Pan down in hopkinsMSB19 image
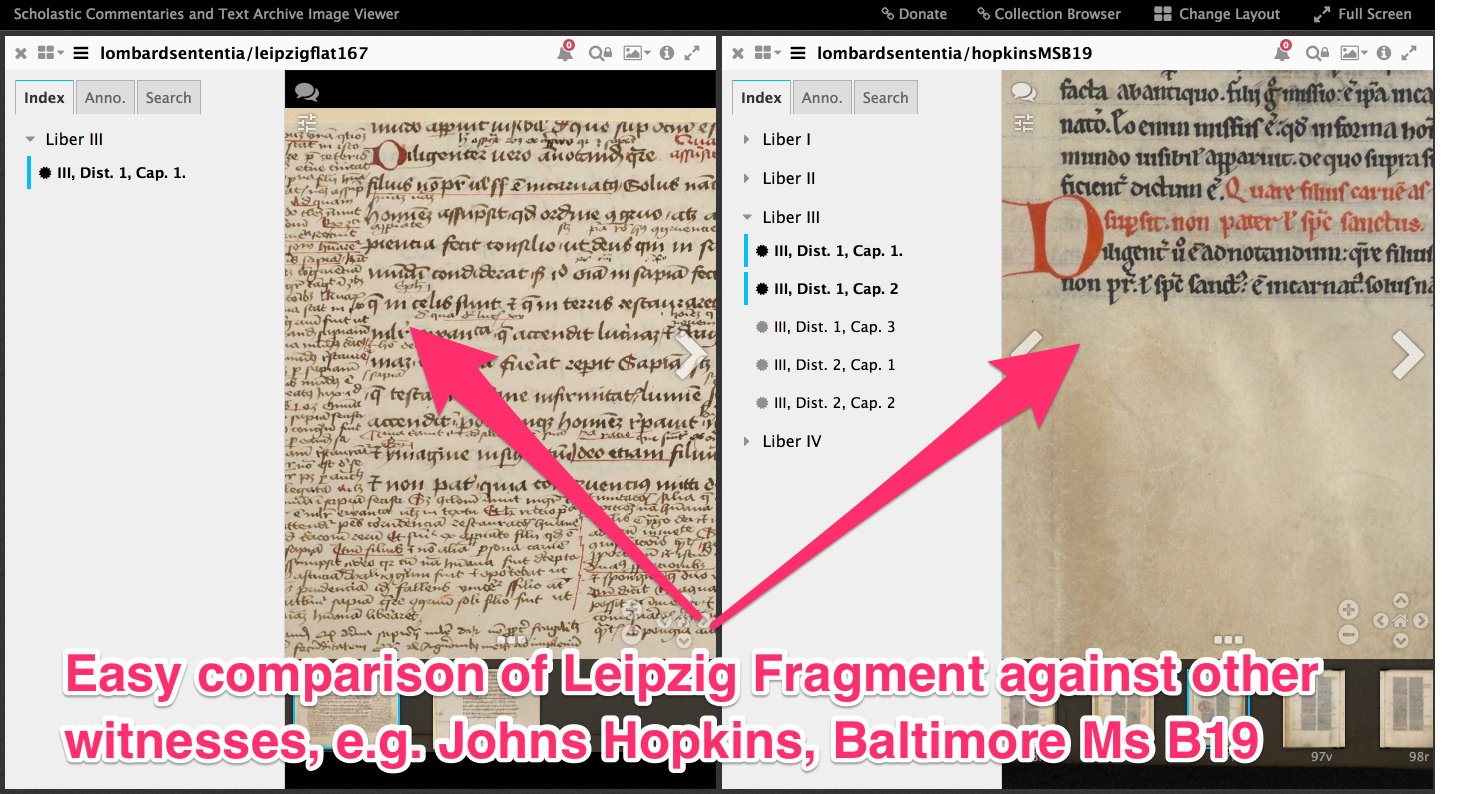Screen dimensions: 1476x794 1401,641
